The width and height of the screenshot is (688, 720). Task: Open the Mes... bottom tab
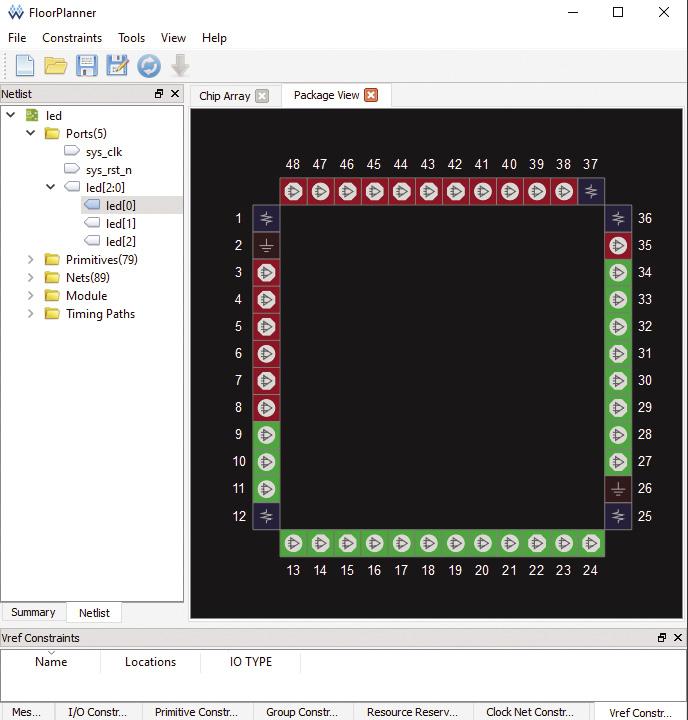[26, 712]
